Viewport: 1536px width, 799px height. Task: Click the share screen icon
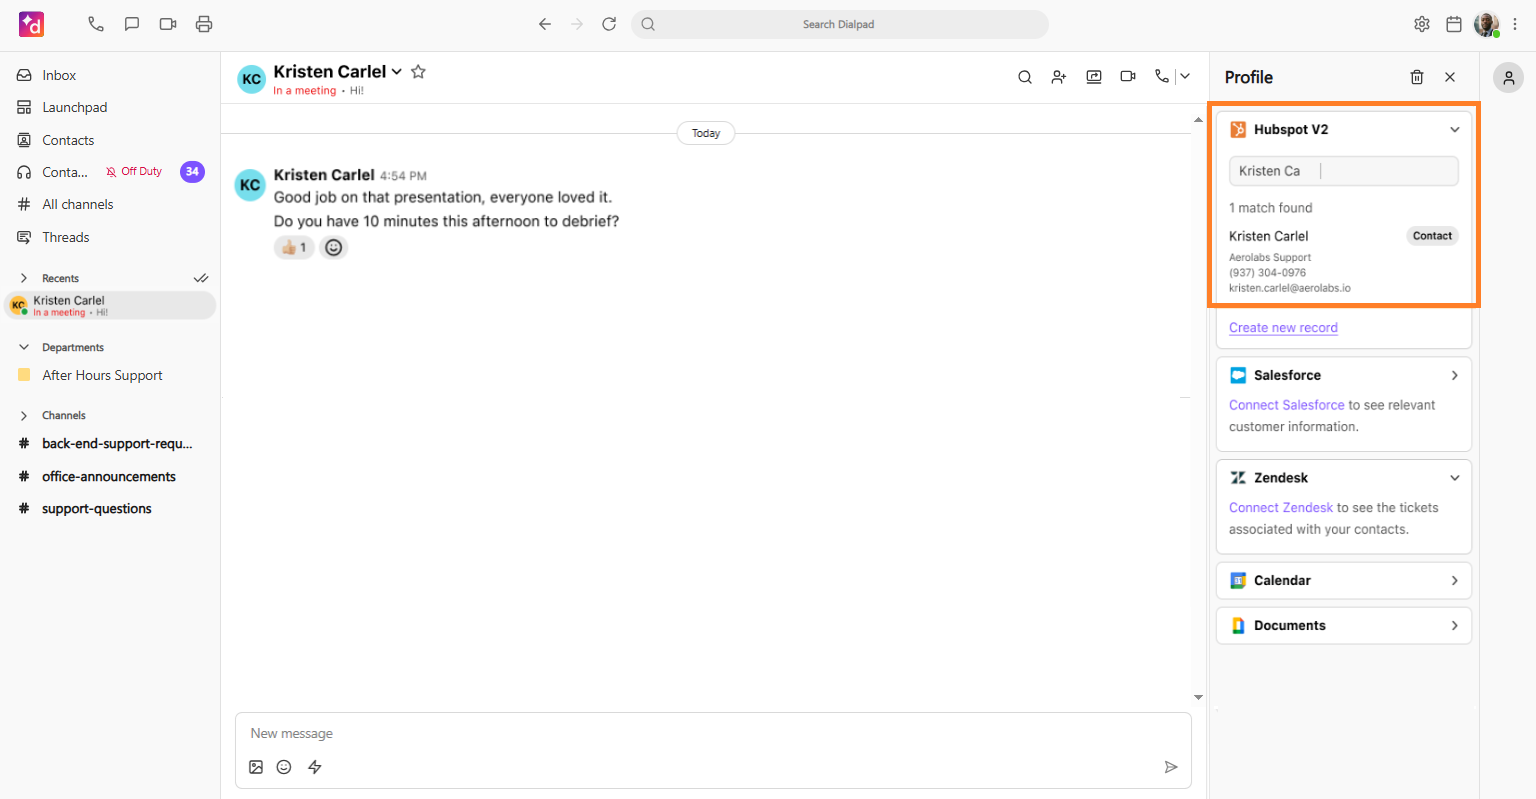(1094, 77)
